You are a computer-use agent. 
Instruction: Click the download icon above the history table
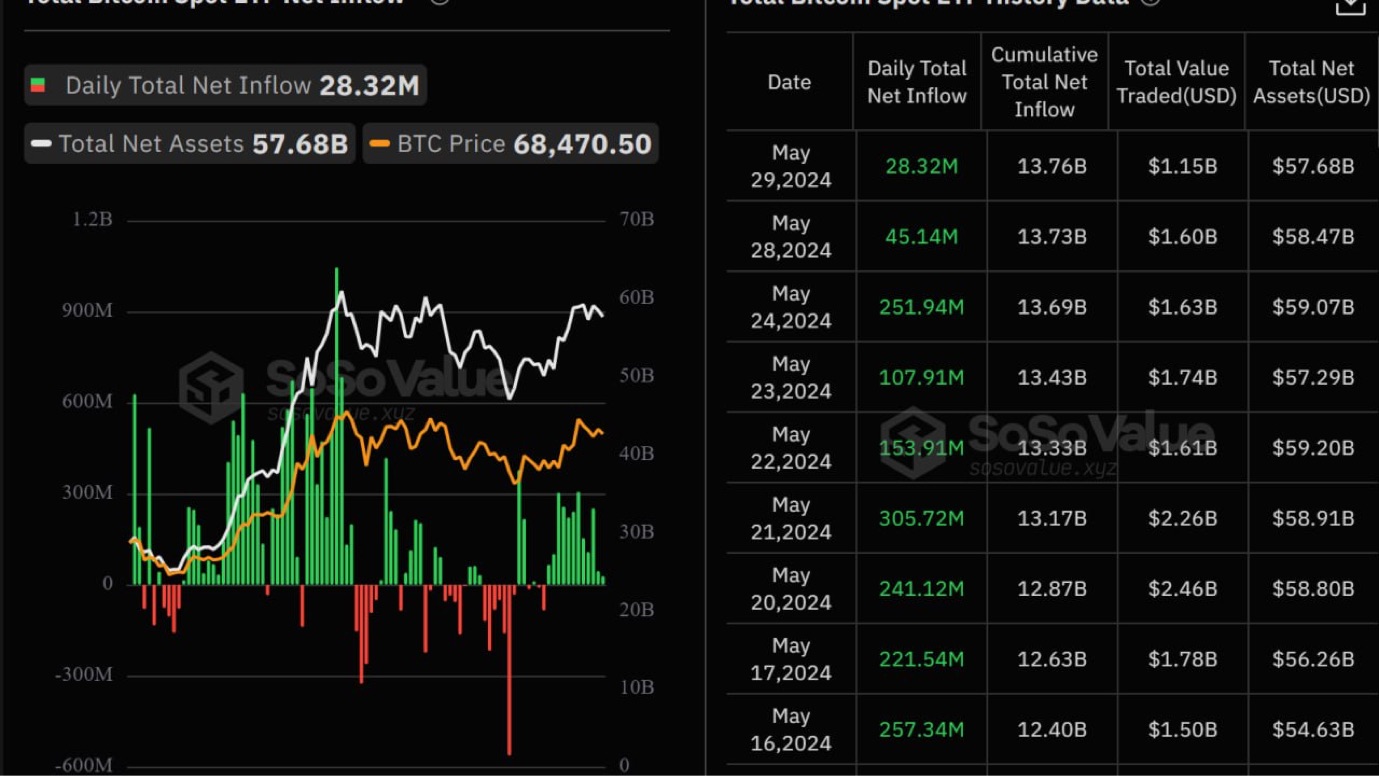[1350, 5]
